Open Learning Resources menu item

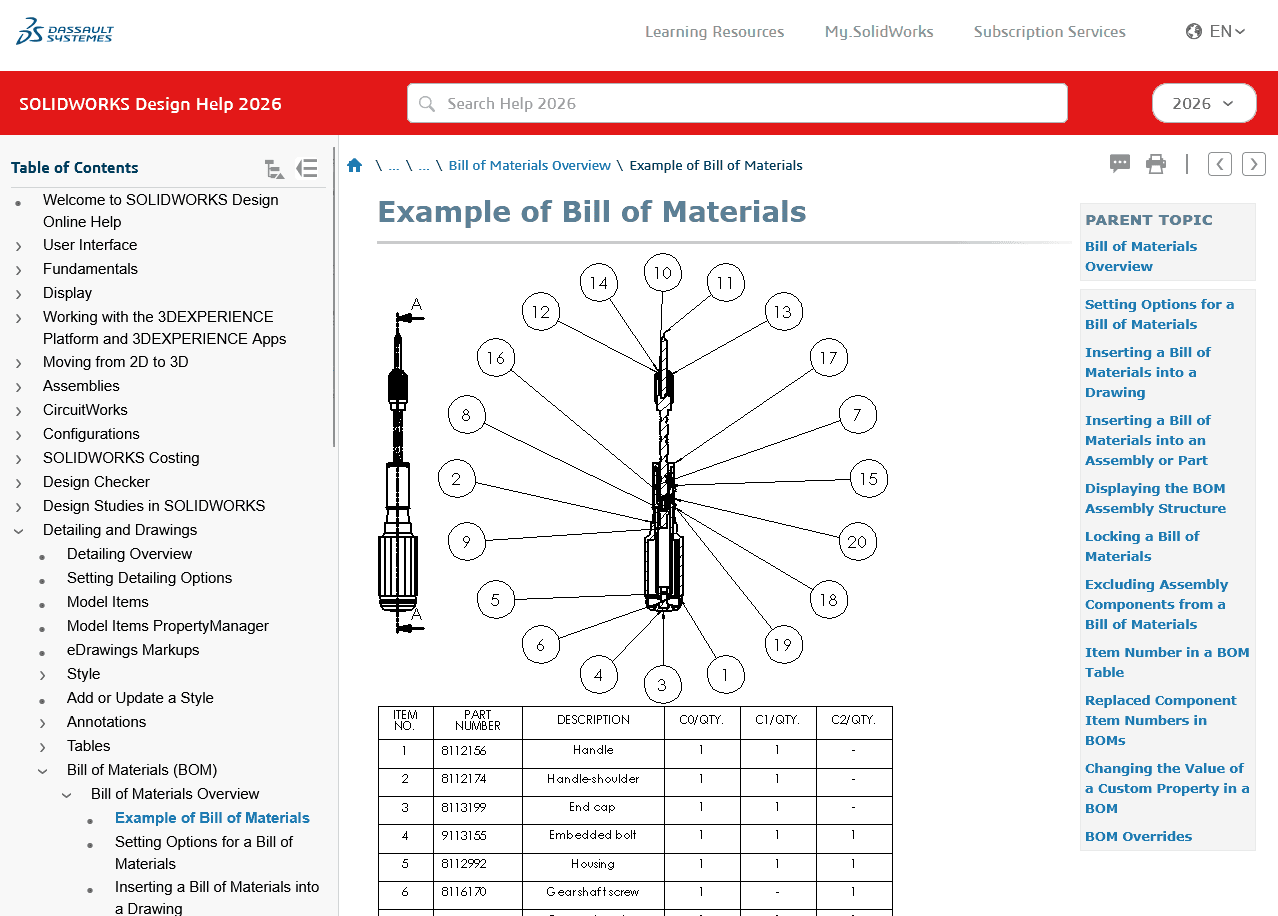714,32
